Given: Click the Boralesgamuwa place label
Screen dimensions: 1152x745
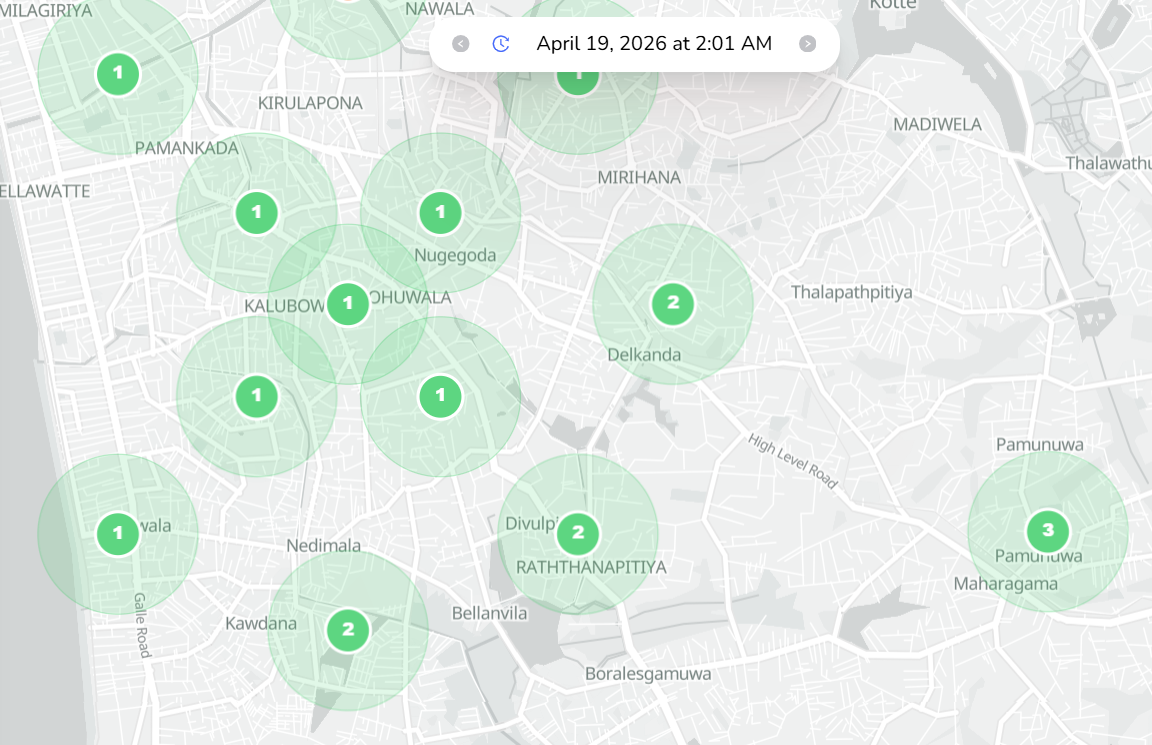Looking at the screenshot, I should [648, 674].
